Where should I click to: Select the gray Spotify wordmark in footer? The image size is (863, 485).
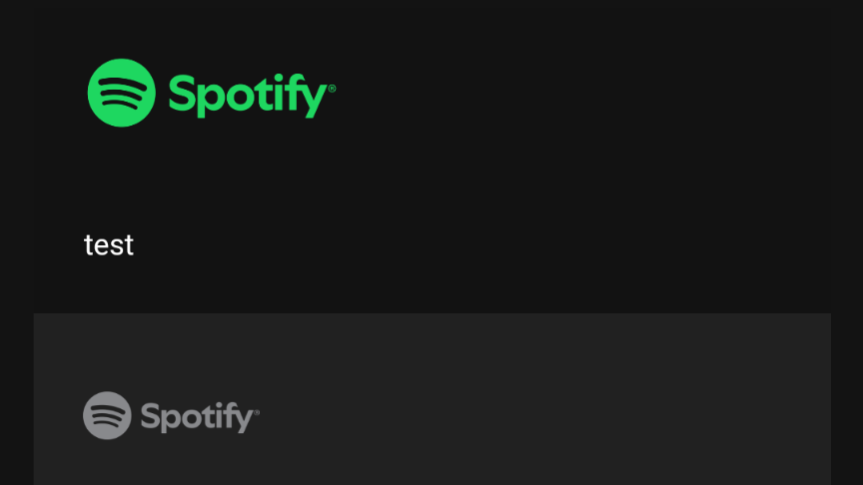[200, 417]
